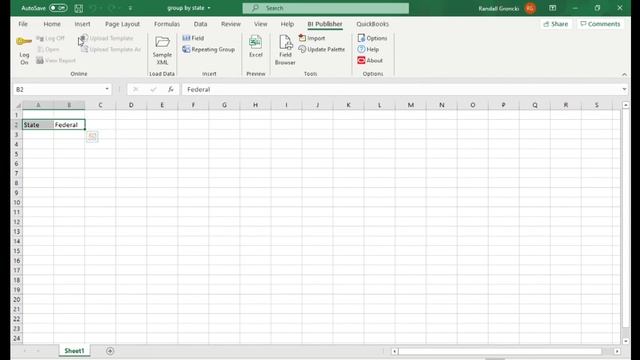Select column M header
This screenshot has width=640, height=360.
point(411,105)
